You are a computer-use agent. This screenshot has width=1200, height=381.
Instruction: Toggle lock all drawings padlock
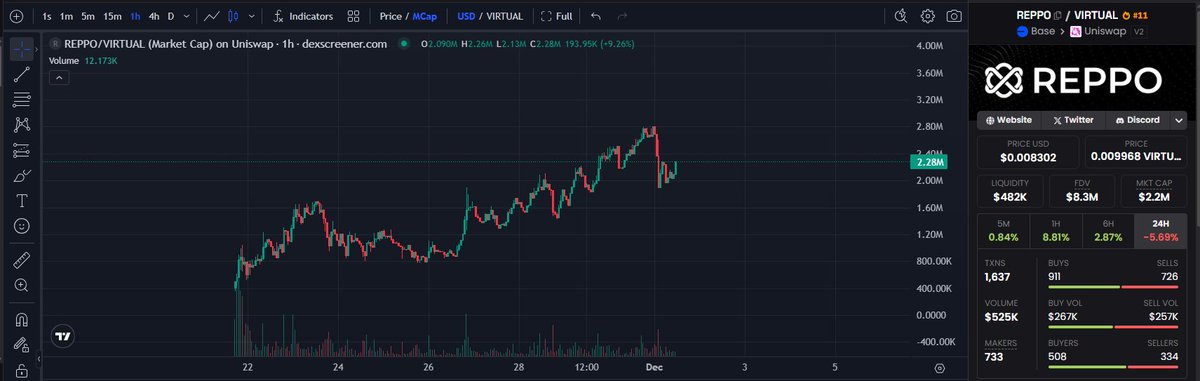pos(22,371)
